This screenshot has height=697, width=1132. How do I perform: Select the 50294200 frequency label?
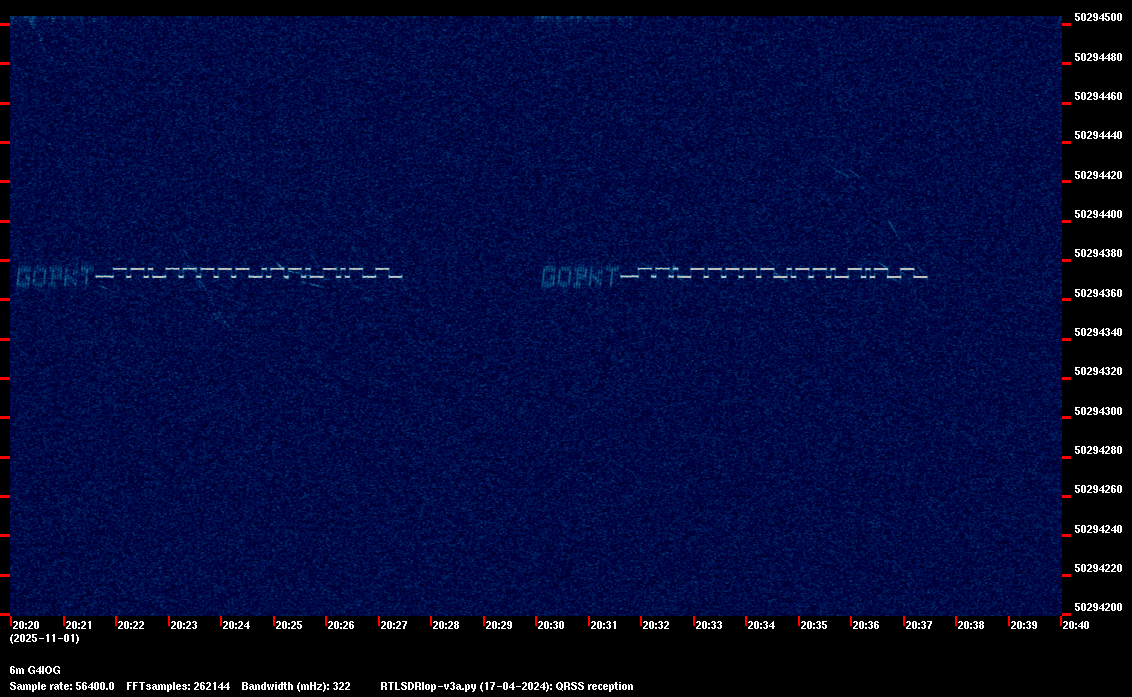click(1098, 607)
